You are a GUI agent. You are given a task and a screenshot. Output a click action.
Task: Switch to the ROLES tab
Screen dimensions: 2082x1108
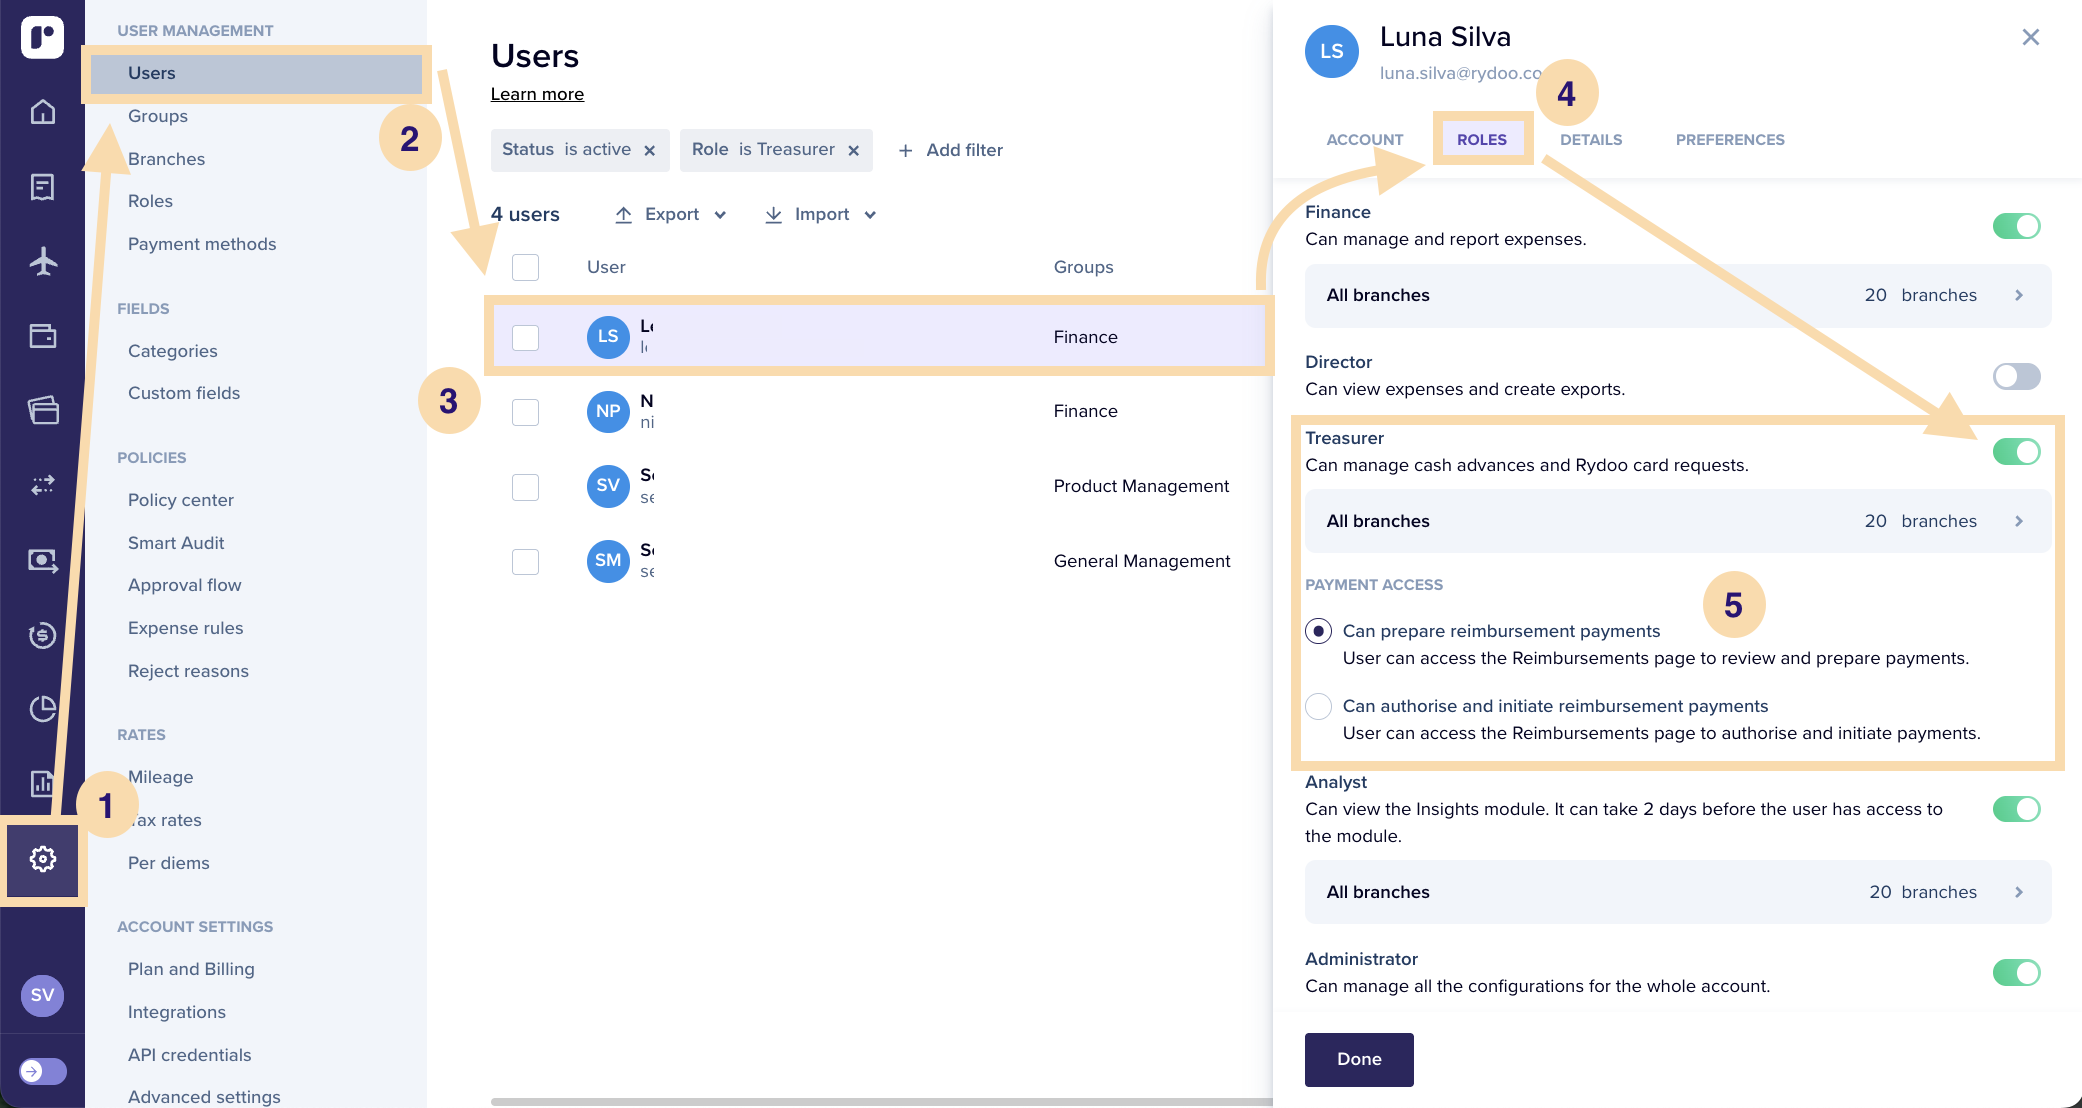(1481, 140)
